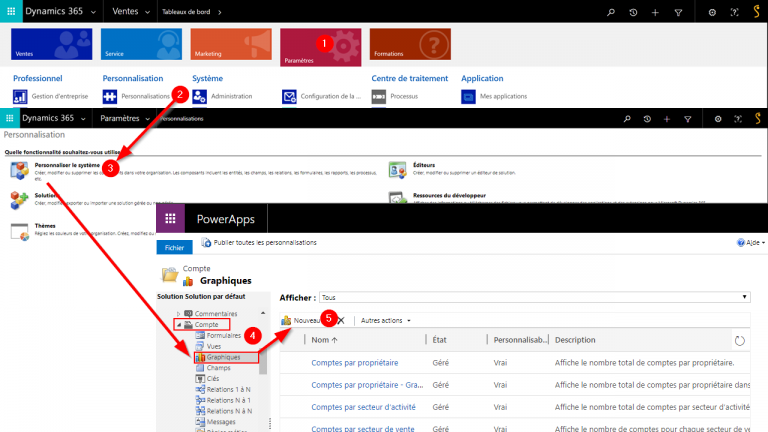The width and height of the screenshot is (768, 432).
Task: Click the solution tree scrollbar
Action: [x=263, y=360]
